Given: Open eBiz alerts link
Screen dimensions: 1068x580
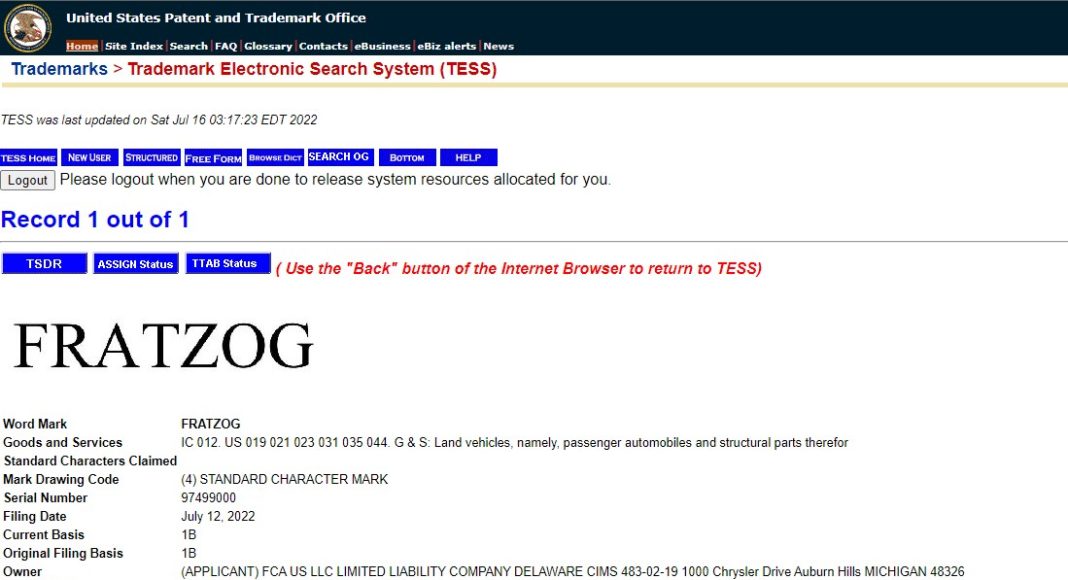Looking at the screenshot, I should 446,46.
